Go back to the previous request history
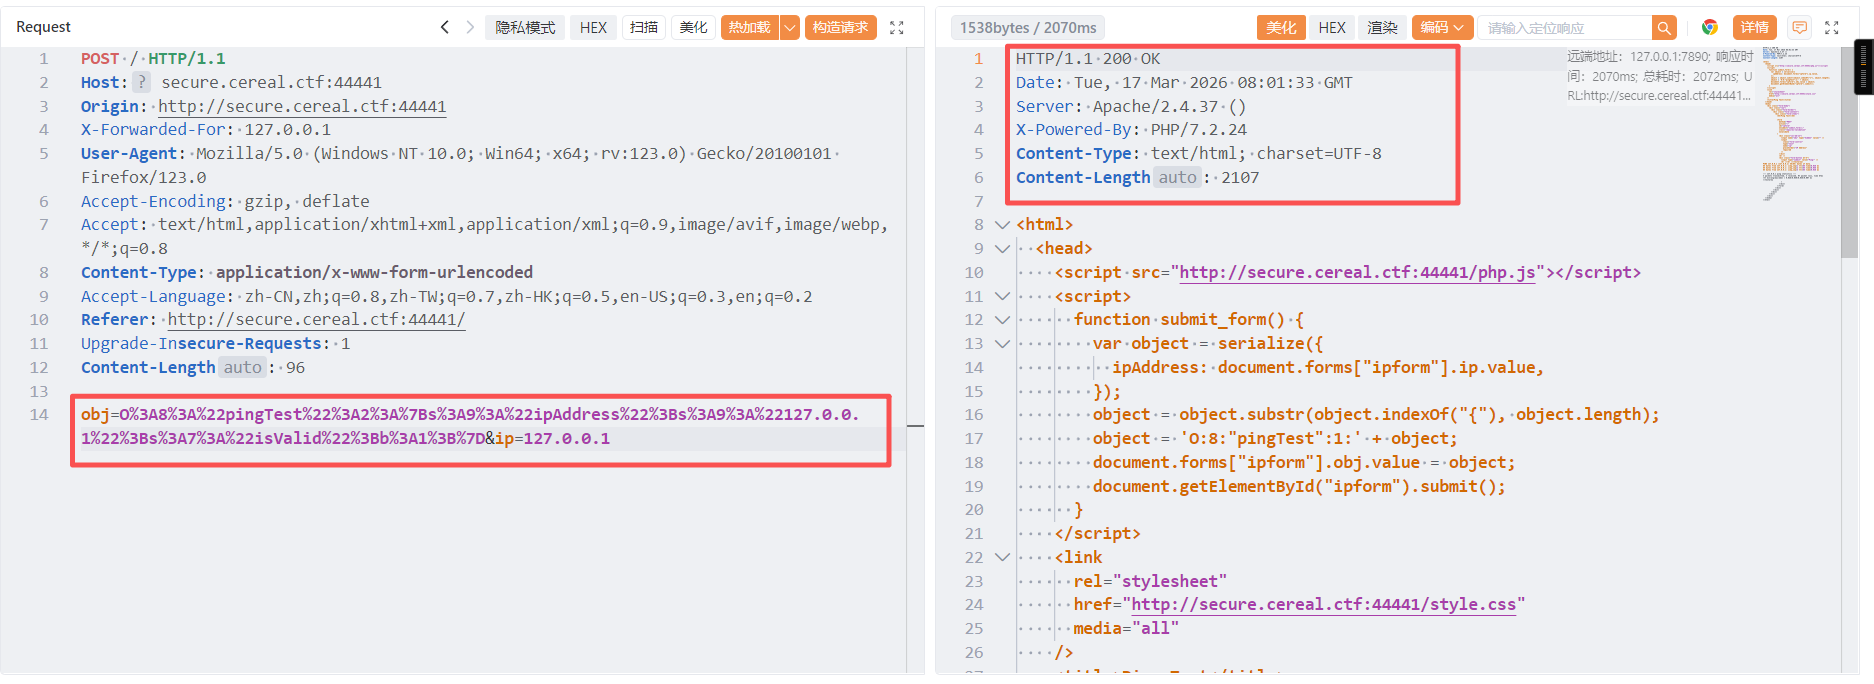Screen dimensions: 1874x684 (x=445, y=27)
